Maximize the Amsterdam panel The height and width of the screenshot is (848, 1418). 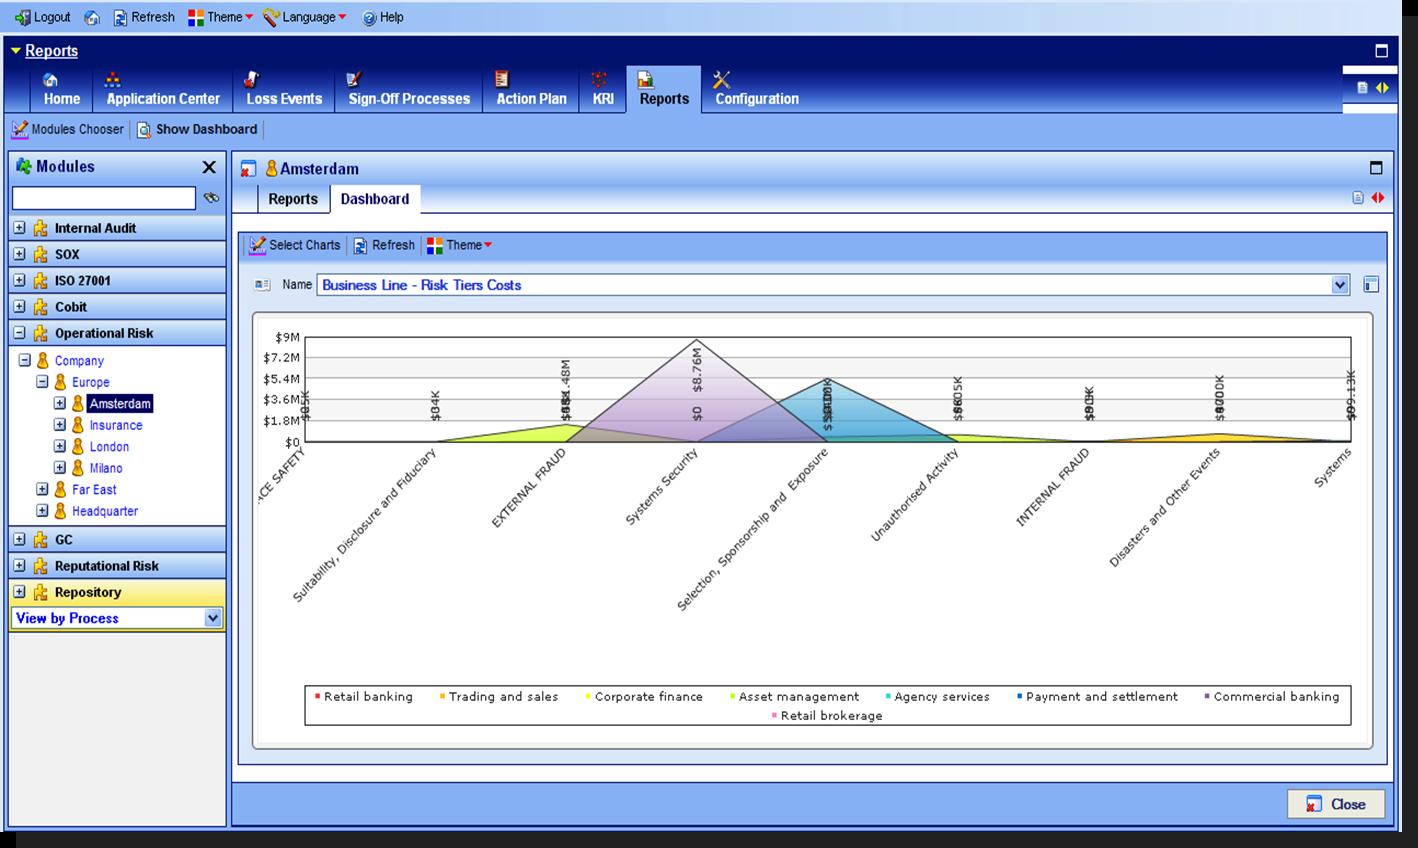[x=1376, y=168]
